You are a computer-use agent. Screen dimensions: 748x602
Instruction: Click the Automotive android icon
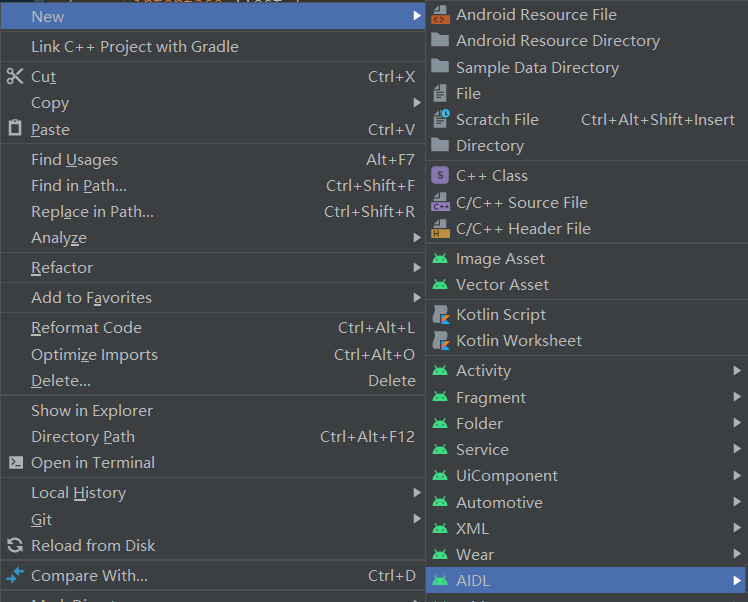click(x=440, y=502)
